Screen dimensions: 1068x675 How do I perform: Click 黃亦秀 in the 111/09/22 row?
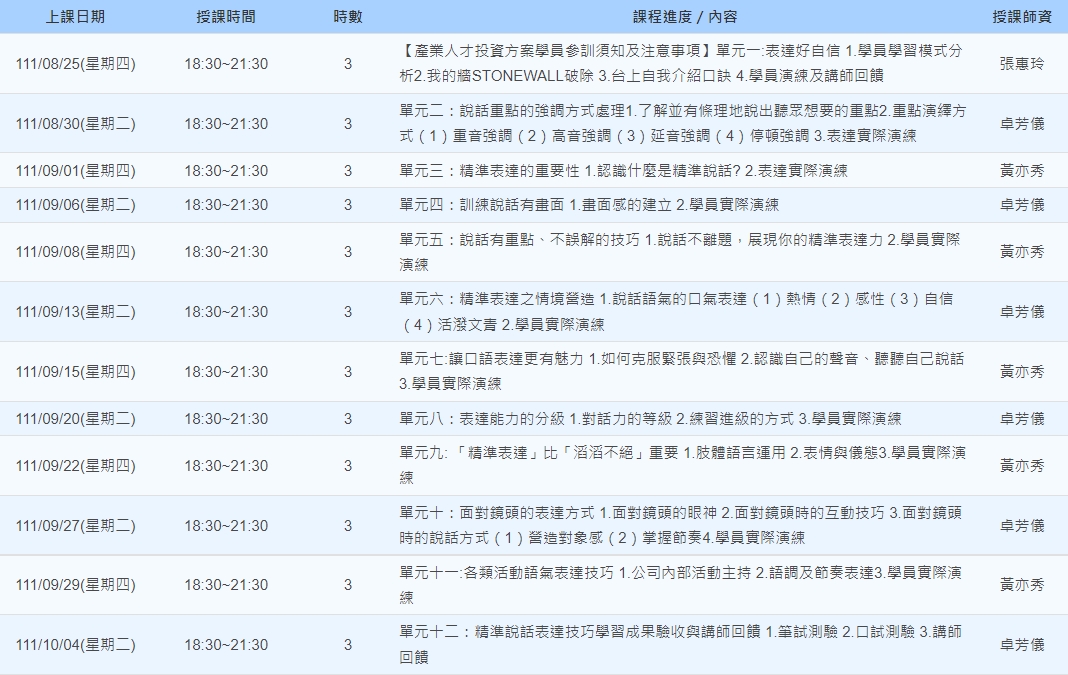tap(1022, 466)
